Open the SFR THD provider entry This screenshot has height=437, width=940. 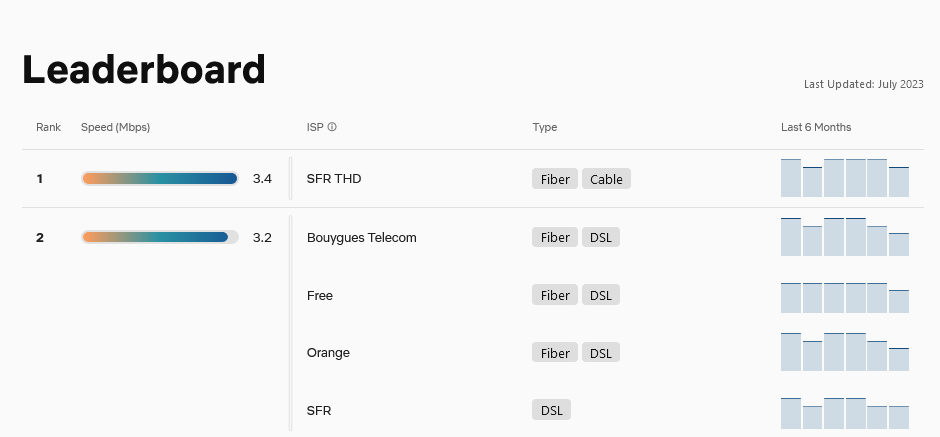click(334, 179)
